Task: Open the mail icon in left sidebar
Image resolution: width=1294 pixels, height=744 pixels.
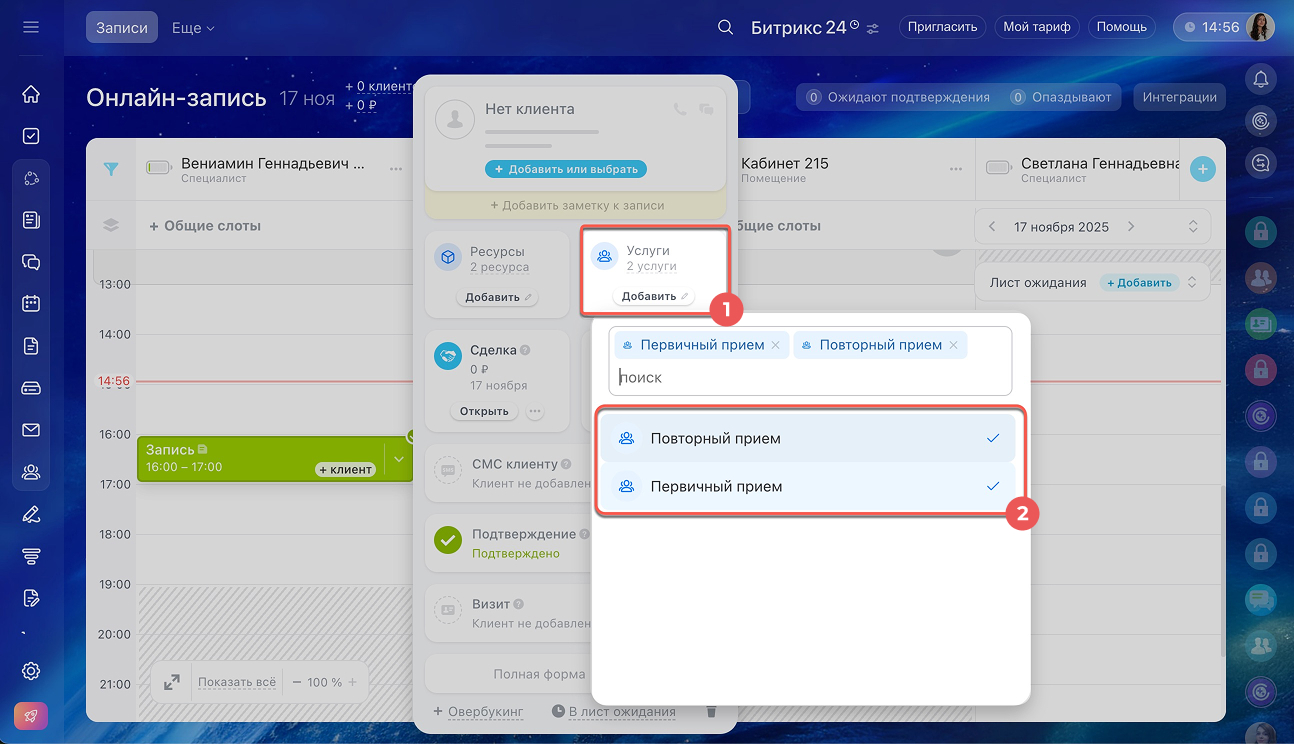Action: [31, 430]
